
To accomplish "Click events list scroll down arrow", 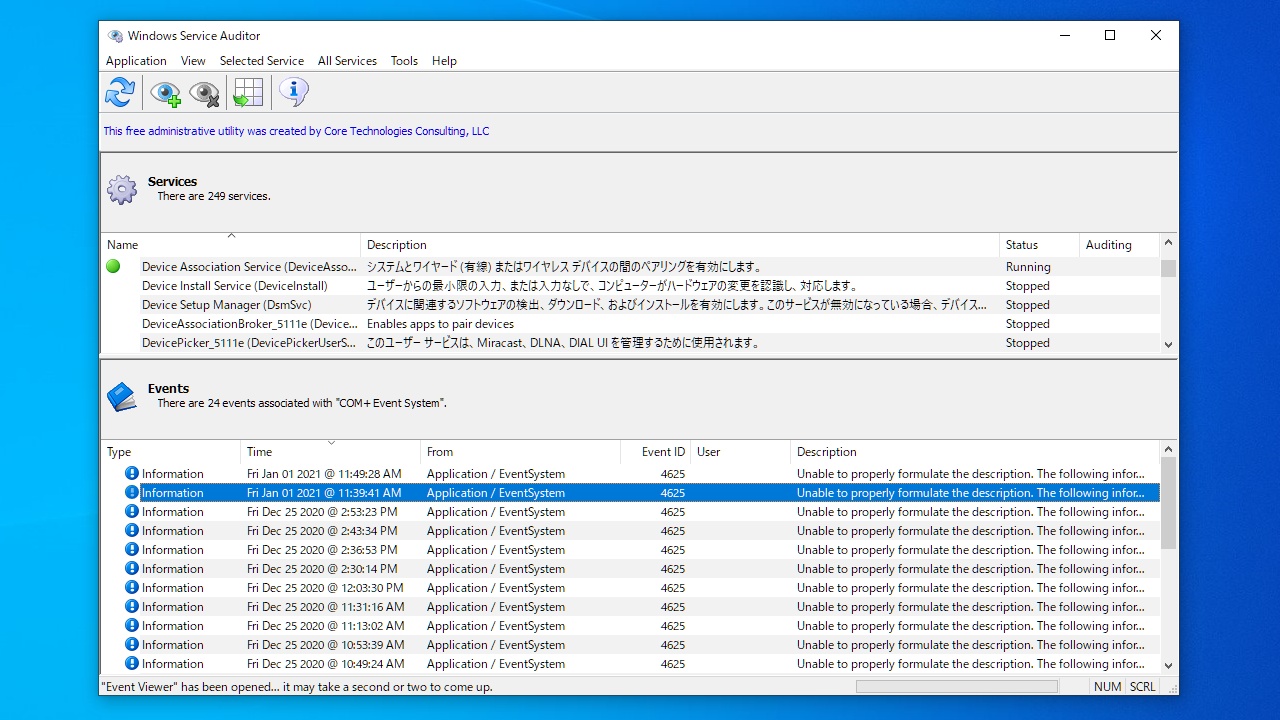I will (x=1168, y=665).
